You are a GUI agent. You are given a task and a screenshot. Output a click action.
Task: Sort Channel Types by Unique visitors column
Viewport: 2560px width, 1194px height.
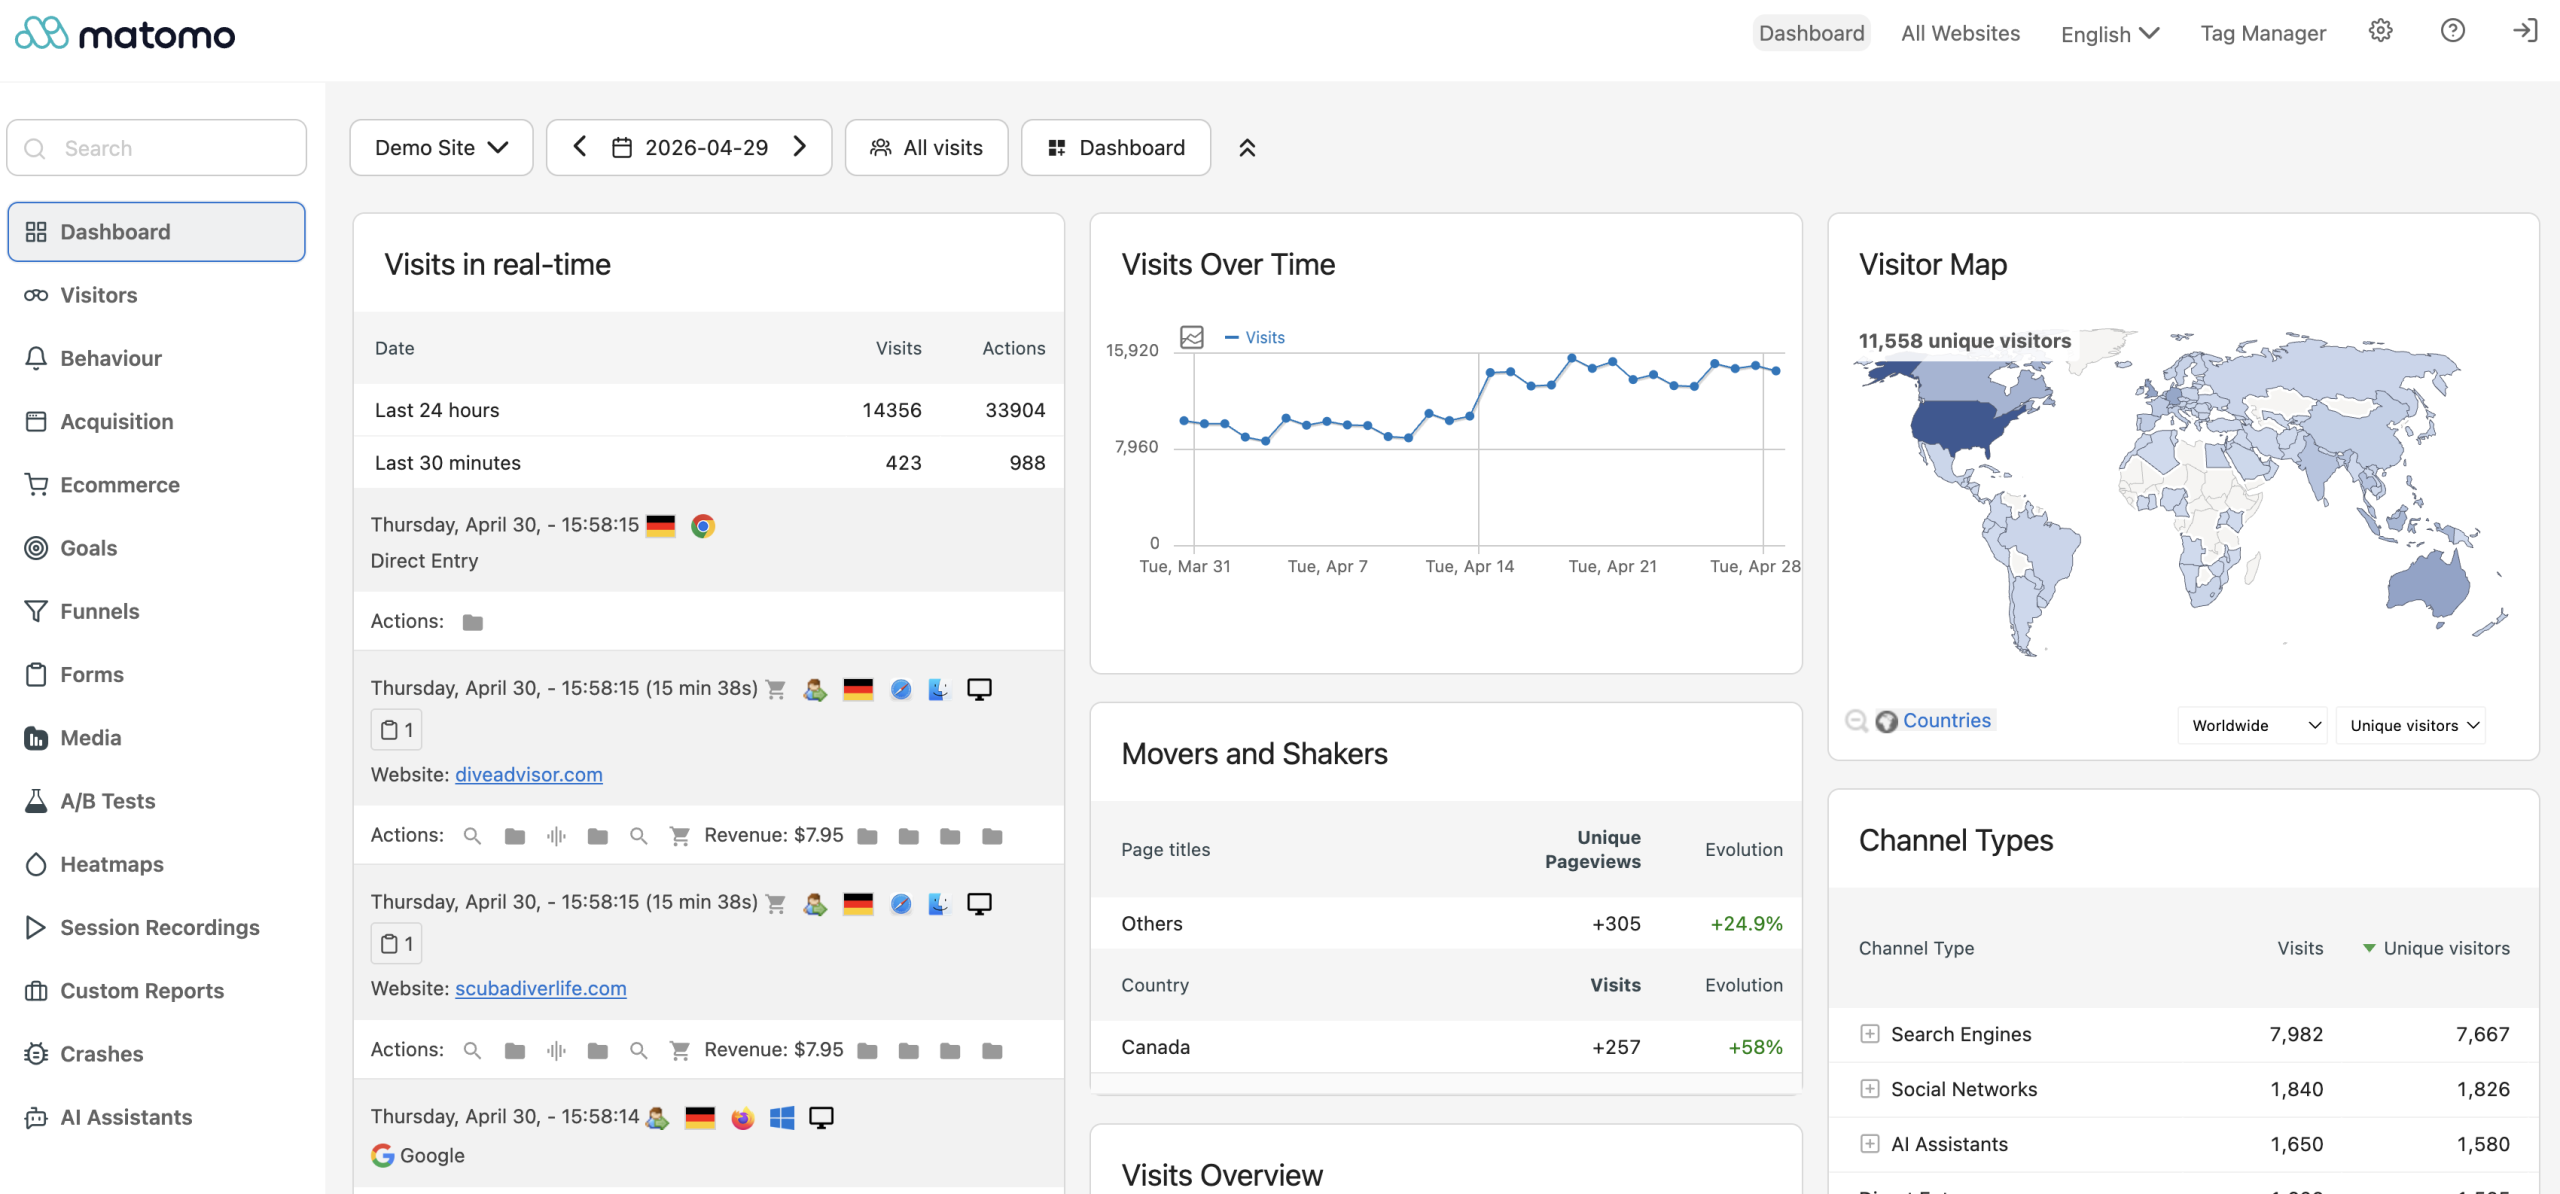(2446, 948)
